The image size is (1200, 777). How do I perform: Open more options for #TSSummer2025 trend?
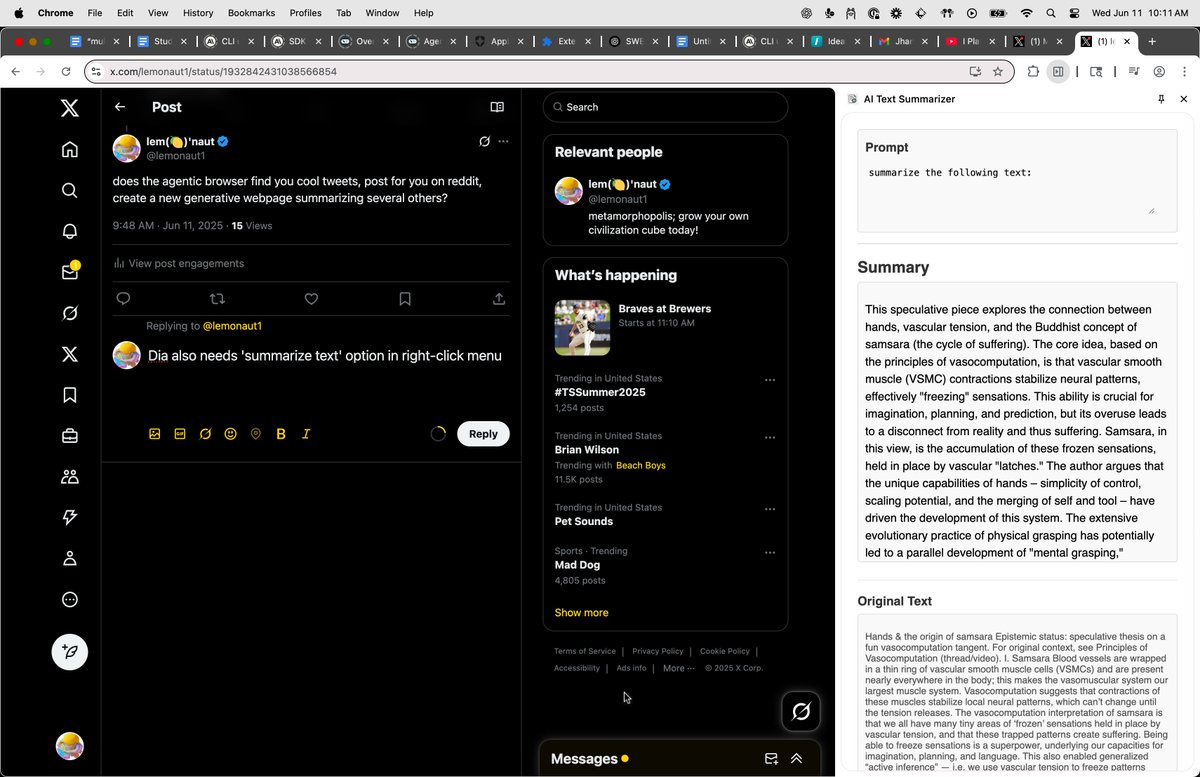point(770,379)
